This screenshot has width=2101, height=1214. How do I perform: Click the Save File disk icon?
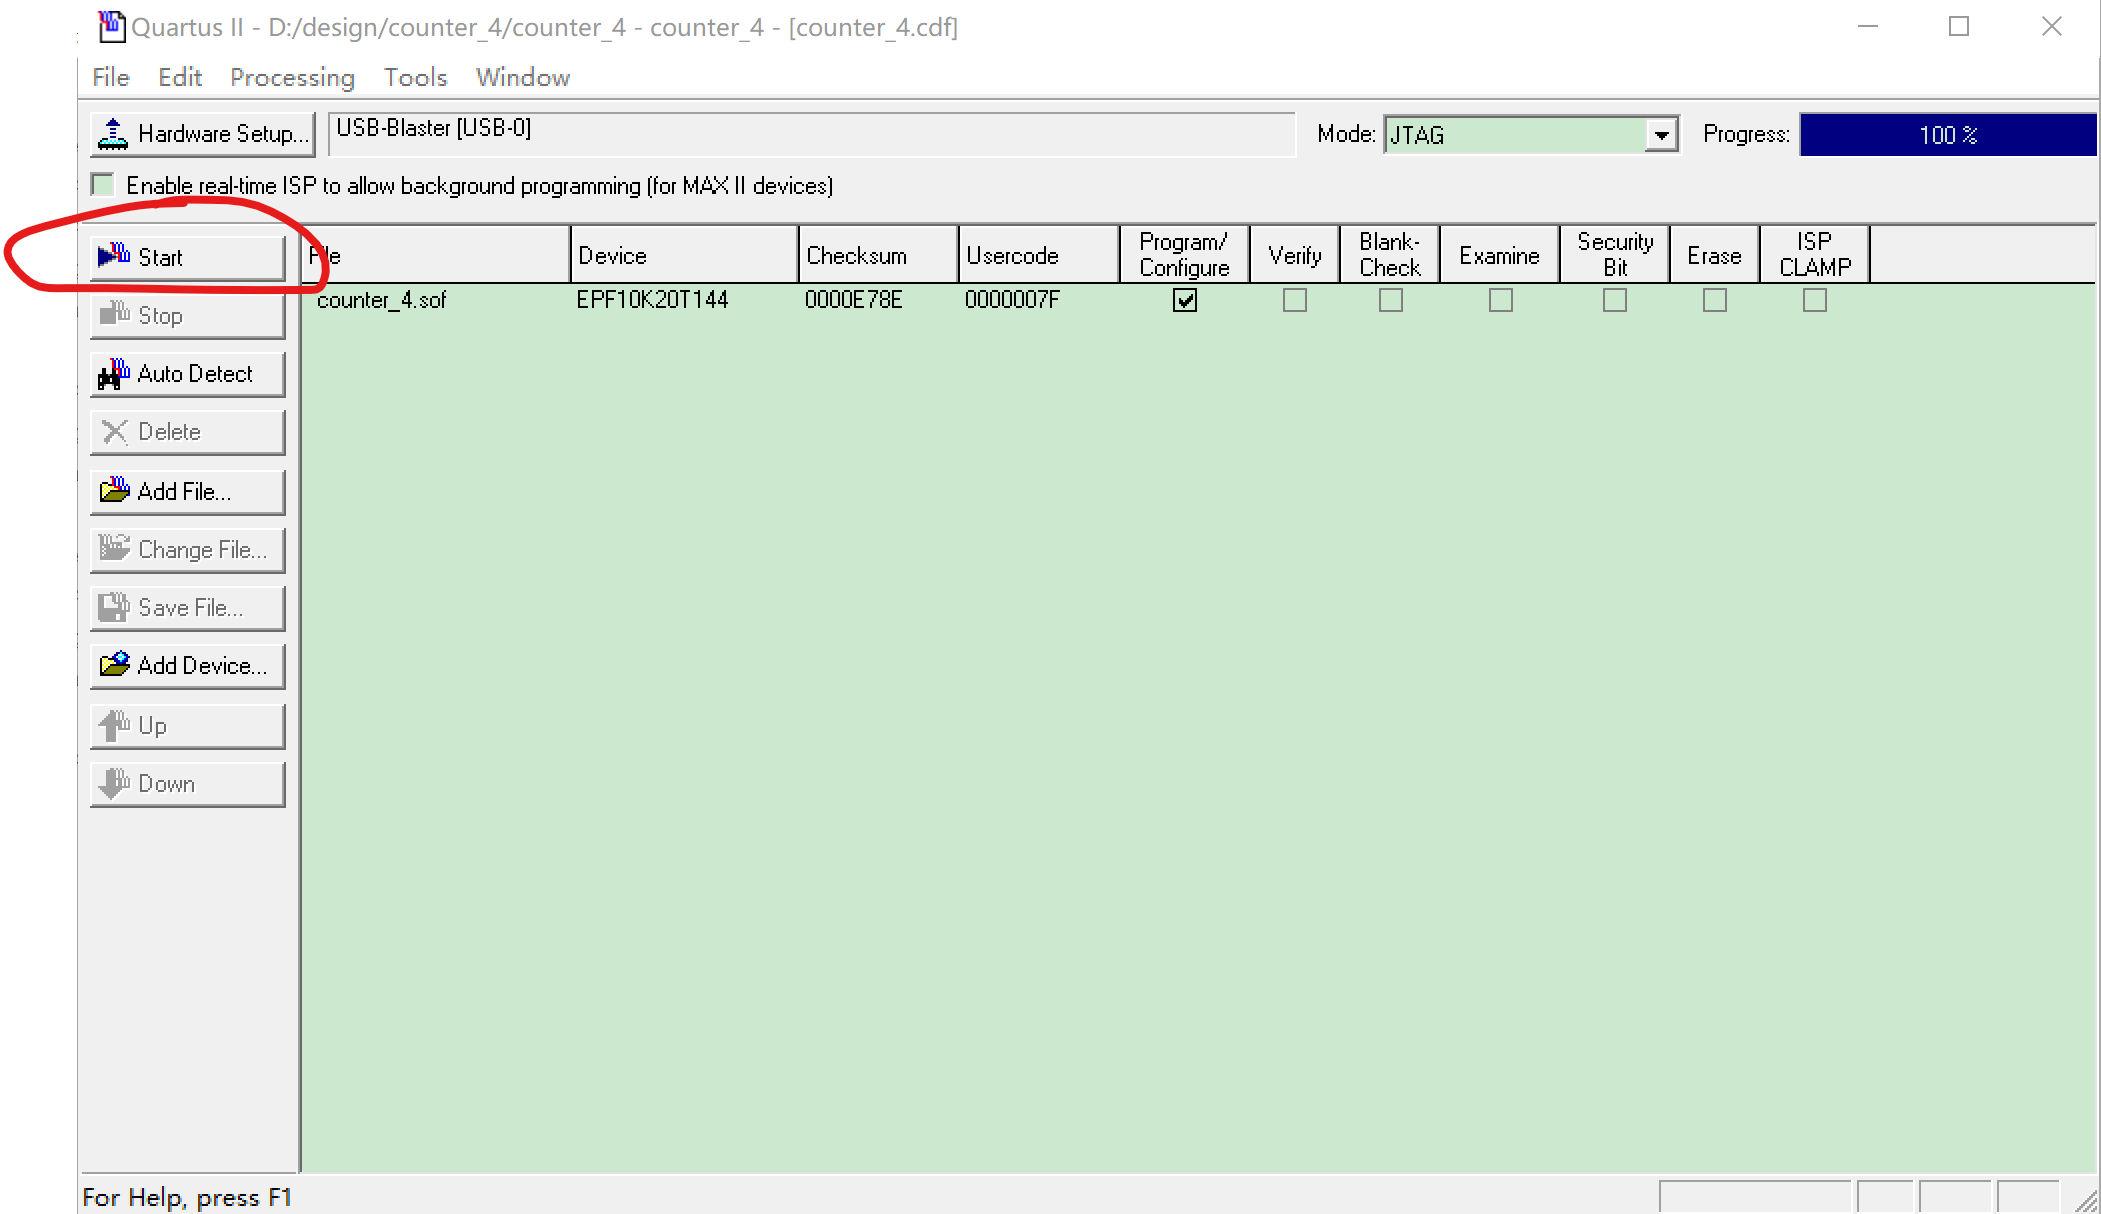coord(114,606)
